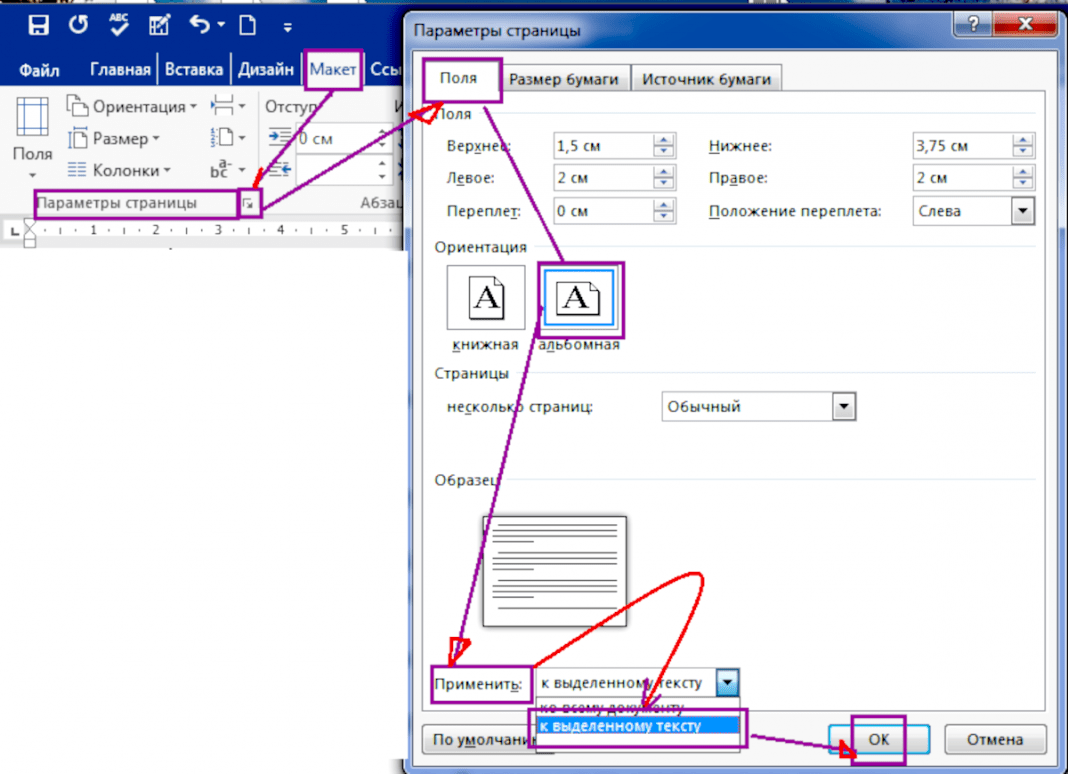The image size is (1068, 774).
Task: Create a new blank document icon
Action: tap(248, 25)
